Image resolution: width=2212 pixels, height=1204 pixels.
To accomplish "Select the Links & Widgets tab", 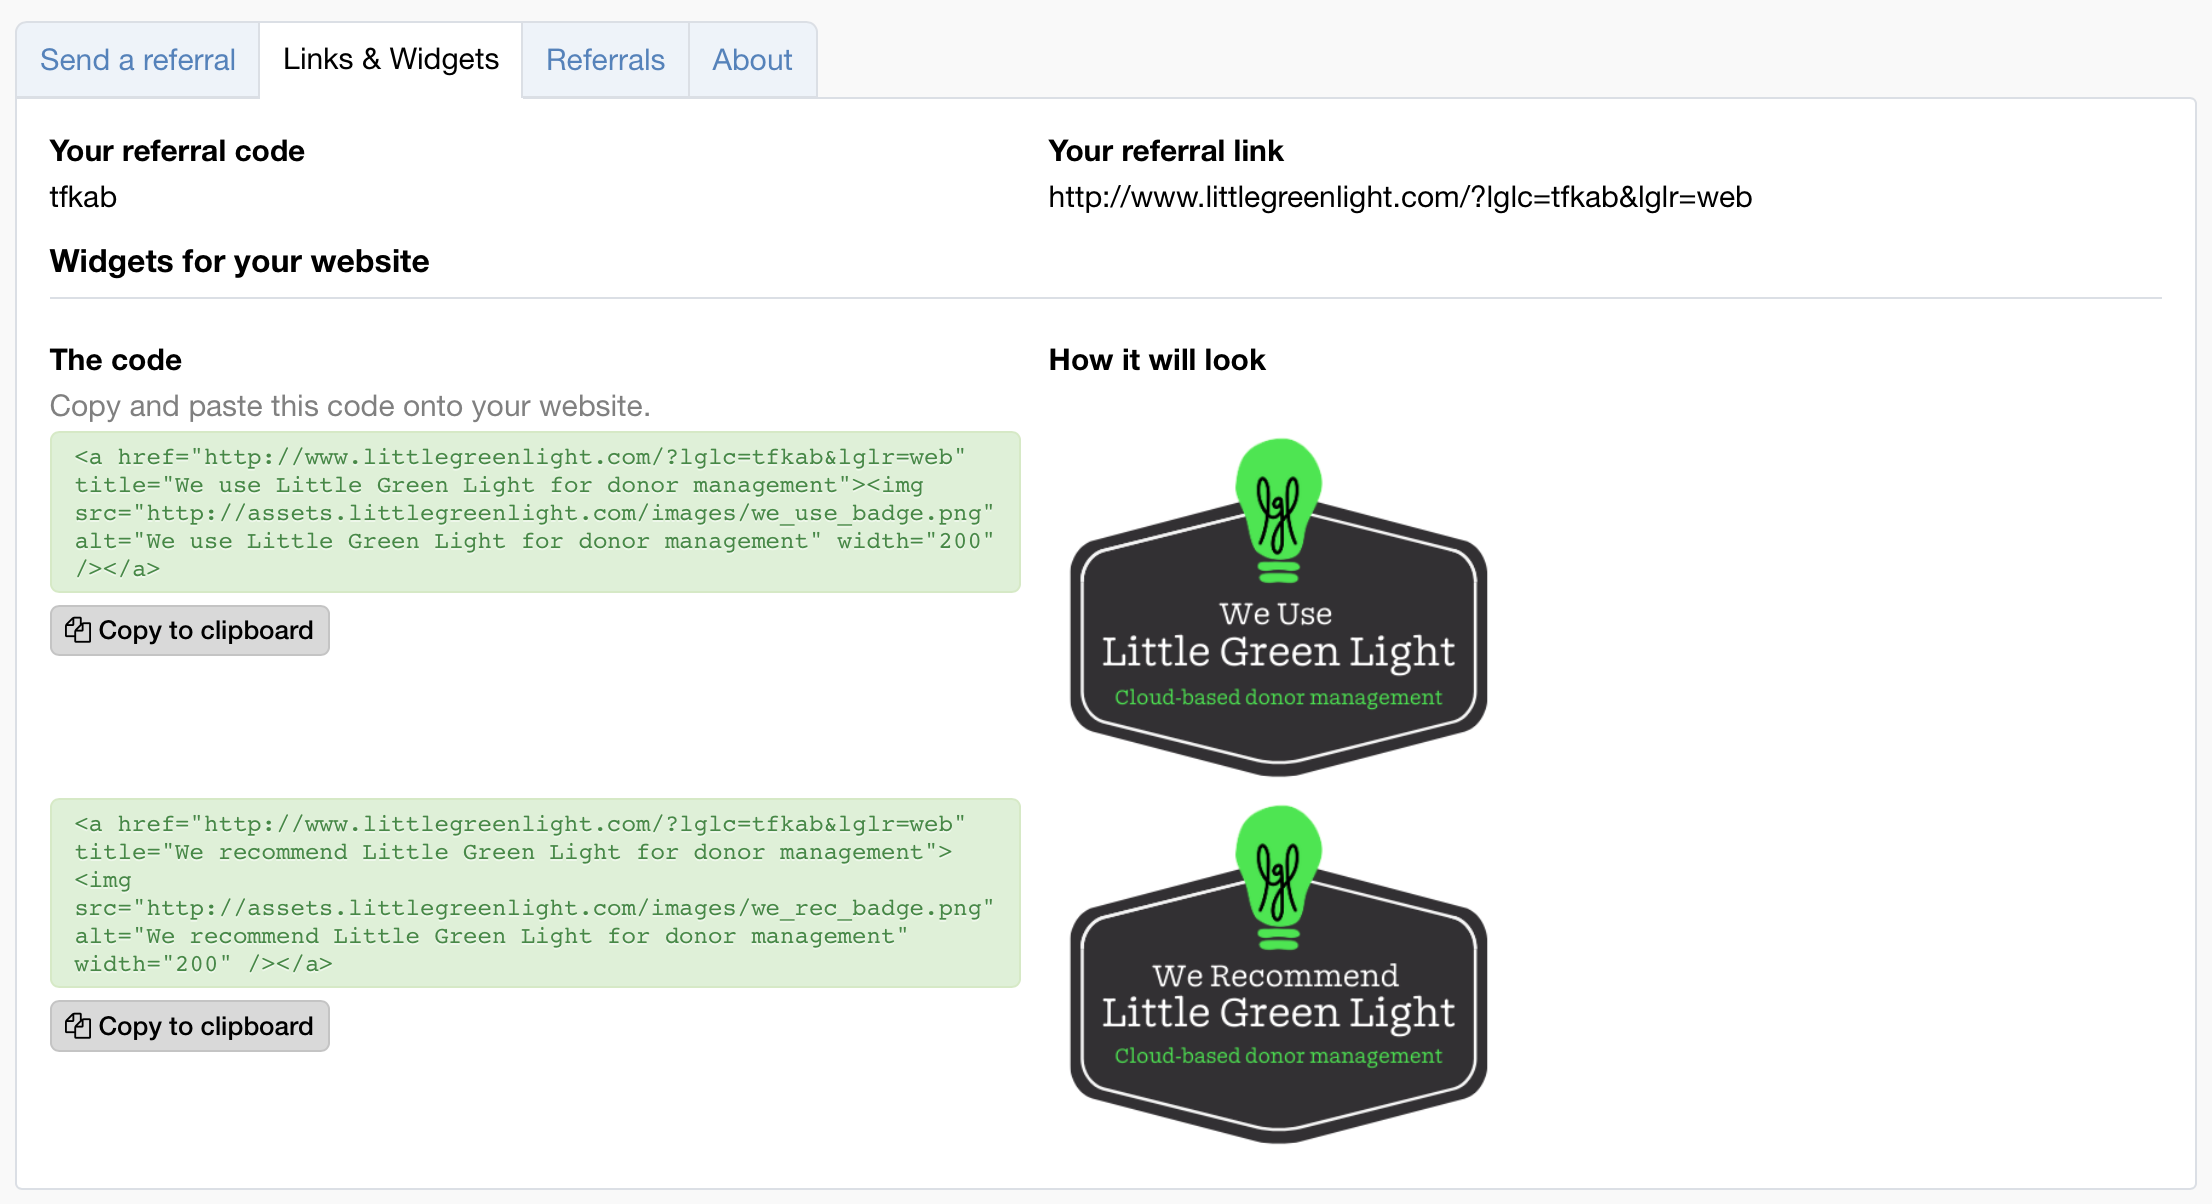I will [x=390, y=59].
